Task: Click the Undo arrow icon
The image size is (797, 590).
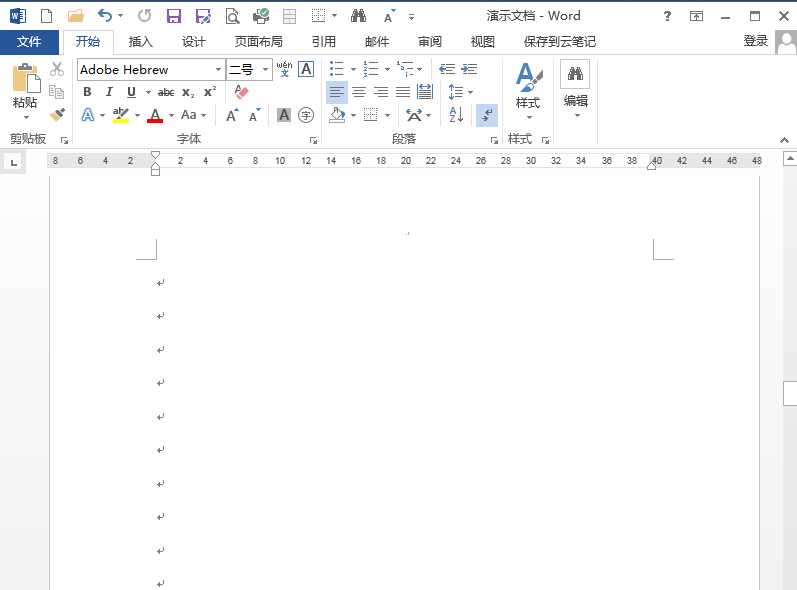Action: point(105,16)
